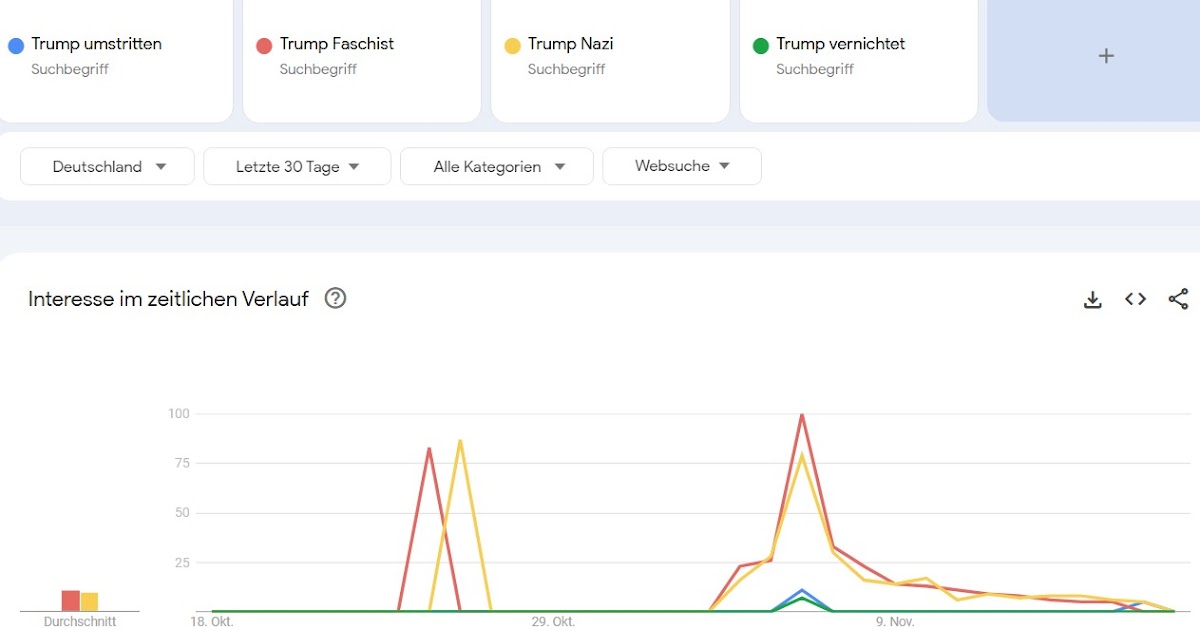Screen dimensions: 1200x630
Task: Change the Websuche search type
Action: click(682, 166)
